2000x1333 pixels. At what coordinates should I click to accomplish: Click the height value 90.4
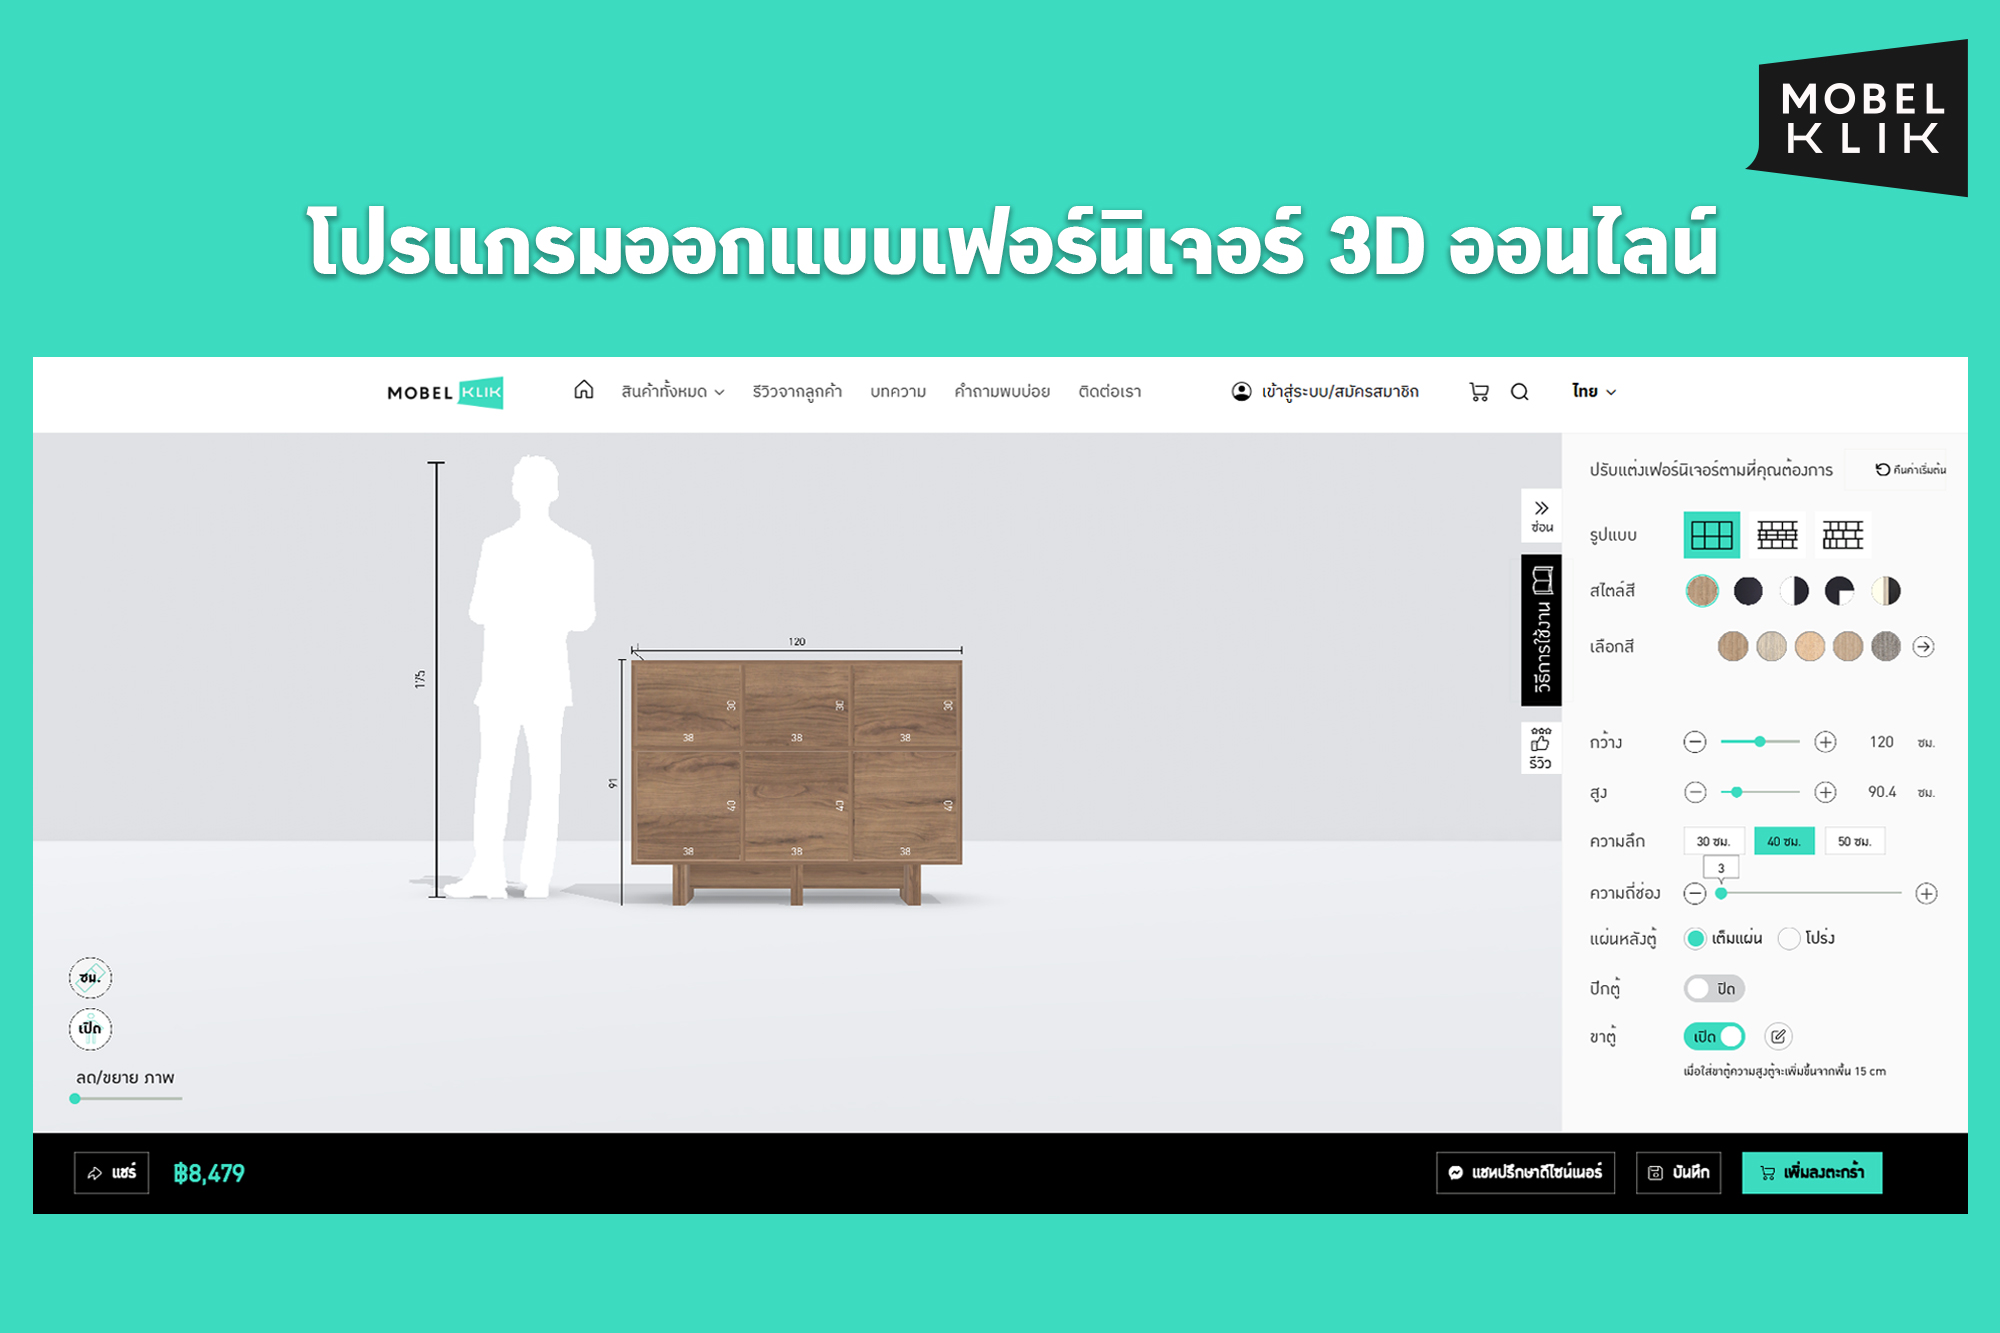tap(1881, 792)
